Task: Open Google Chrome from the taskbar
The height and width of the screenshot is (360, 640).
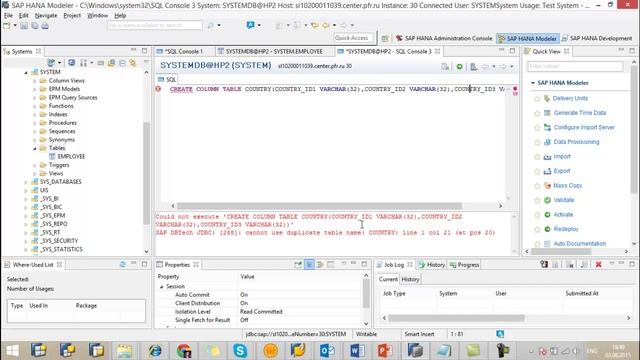Action: pos(184,351)
